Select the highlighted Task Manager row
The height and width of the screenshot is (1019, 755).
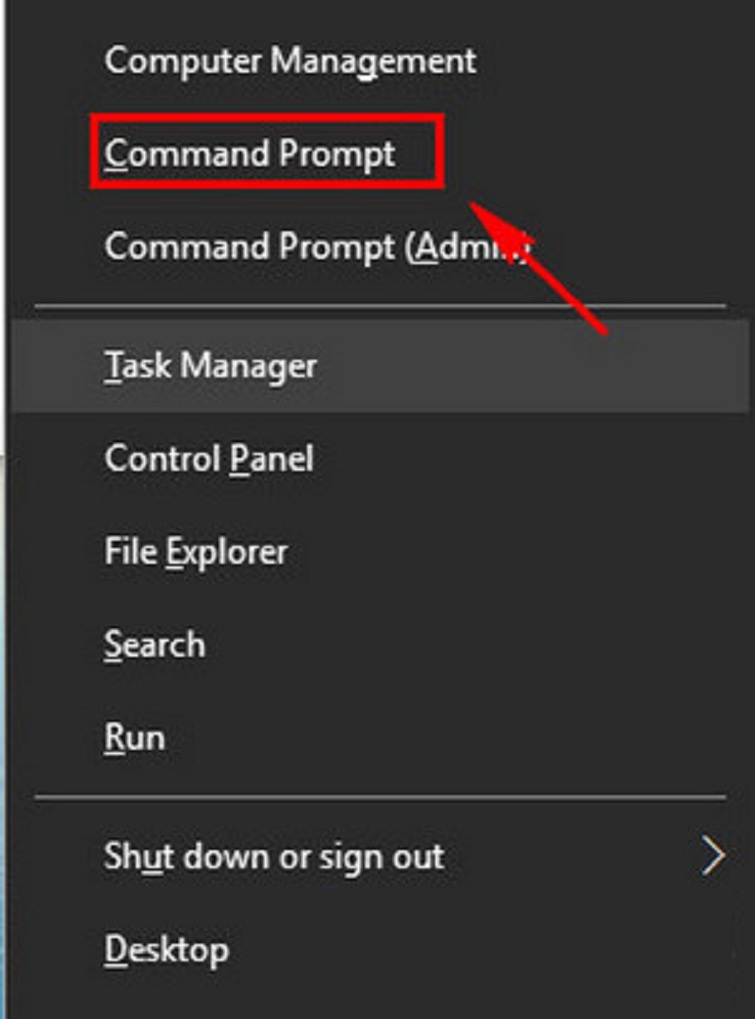click(380, 366)
